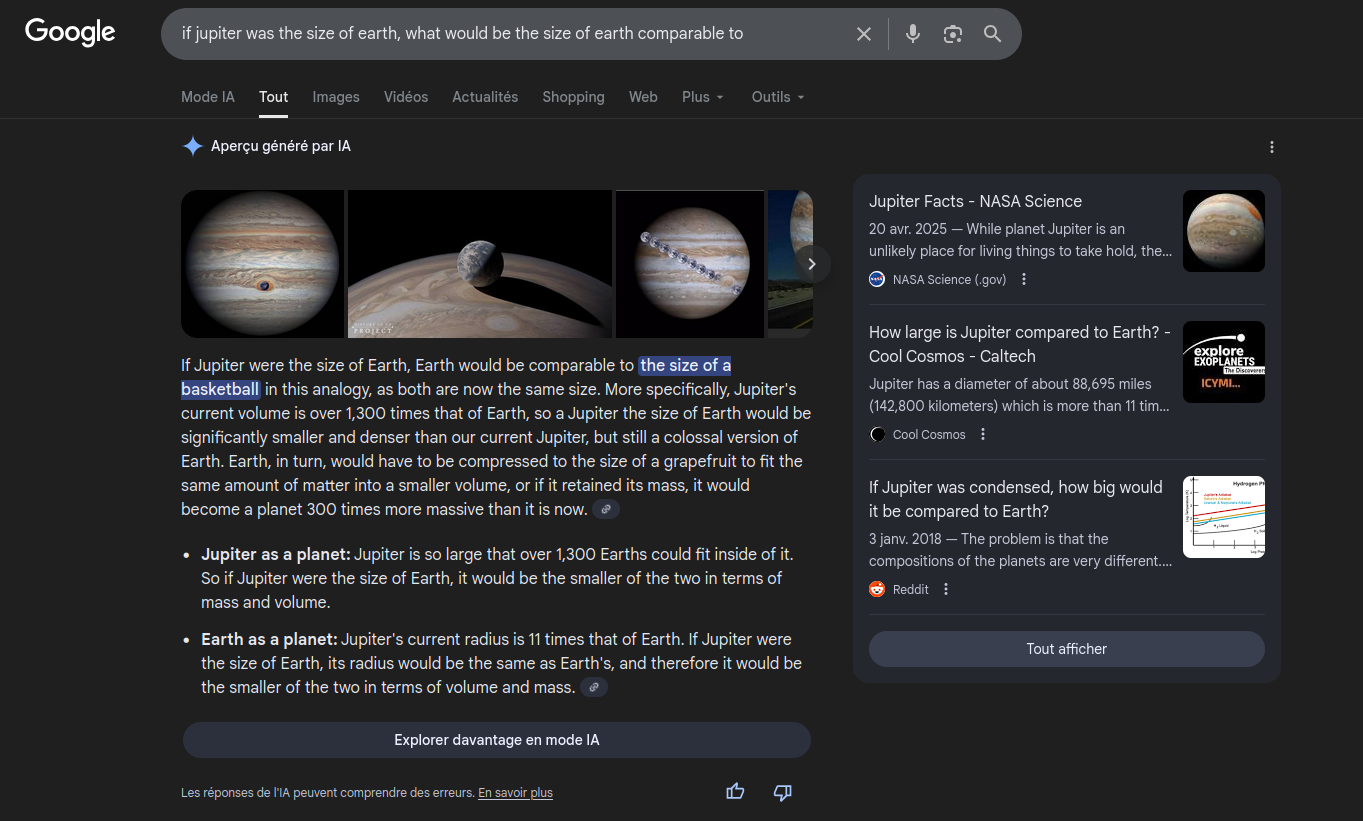Open How large is Jupiter compared result
The image size is (1363, 821).
point(1020,344)
